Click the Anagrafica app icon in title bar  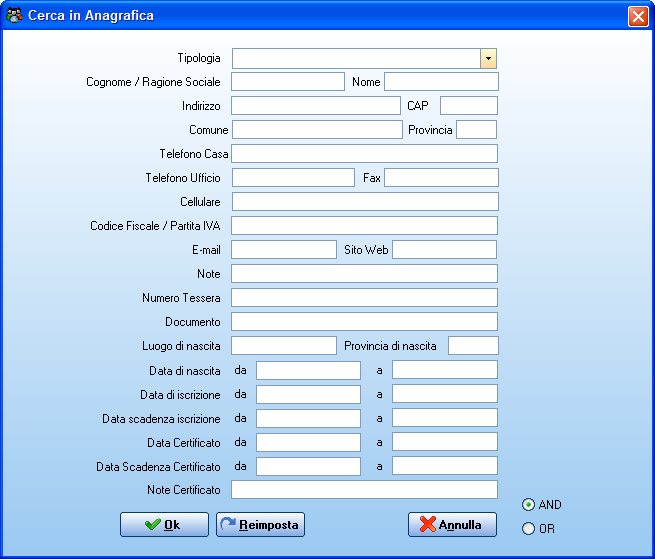pyautogui.click(x=14, y=15)
